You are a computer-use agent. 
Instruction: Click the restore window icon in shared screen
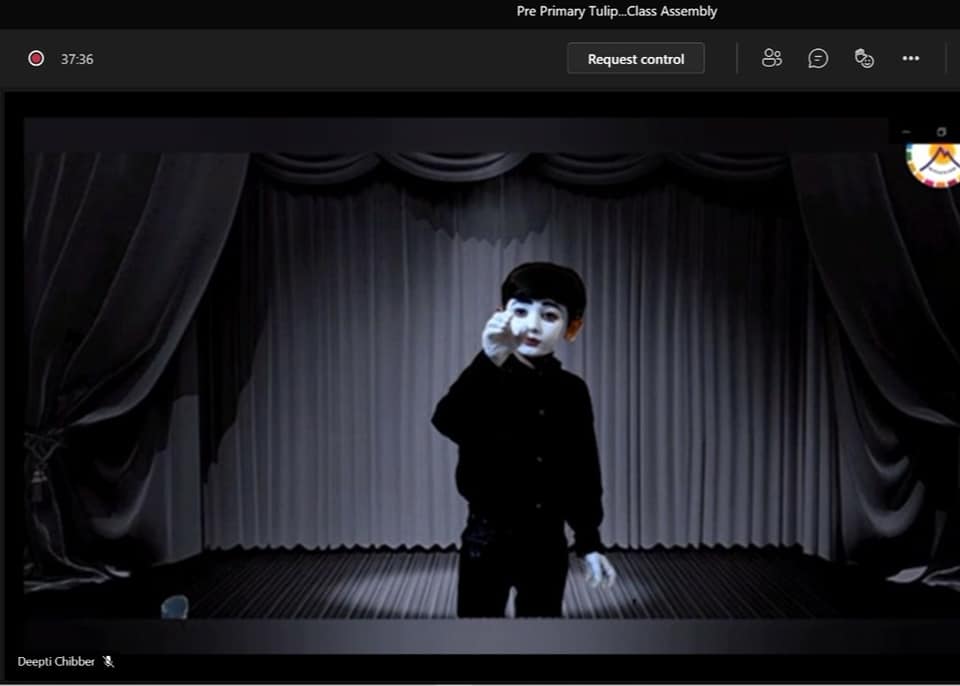point(942,132)
